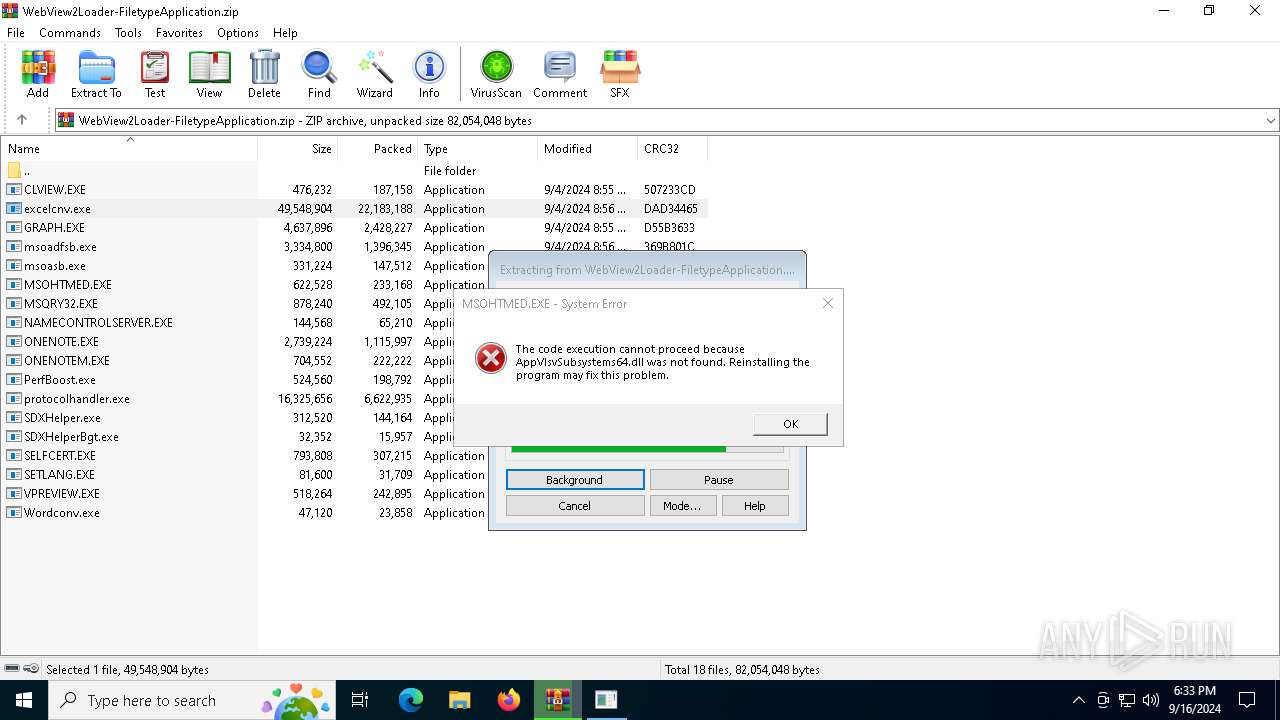Cancel the extraction
Viewport: 1280px width, 720px height.
[x=575, y=506]
